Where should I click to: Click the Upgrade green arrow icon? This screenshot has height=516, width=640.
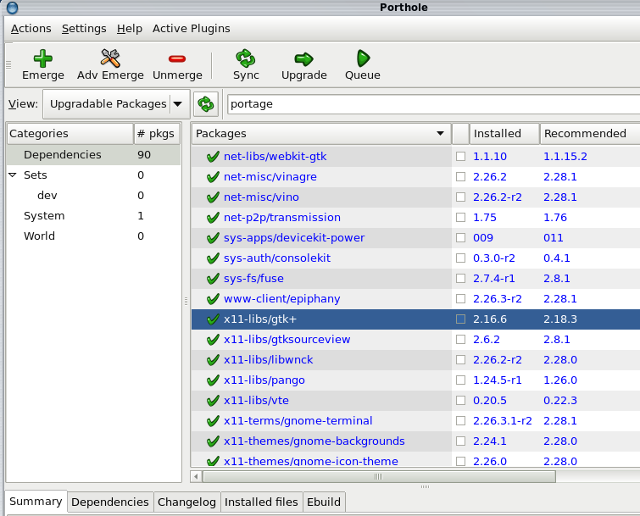click(304, 59)
